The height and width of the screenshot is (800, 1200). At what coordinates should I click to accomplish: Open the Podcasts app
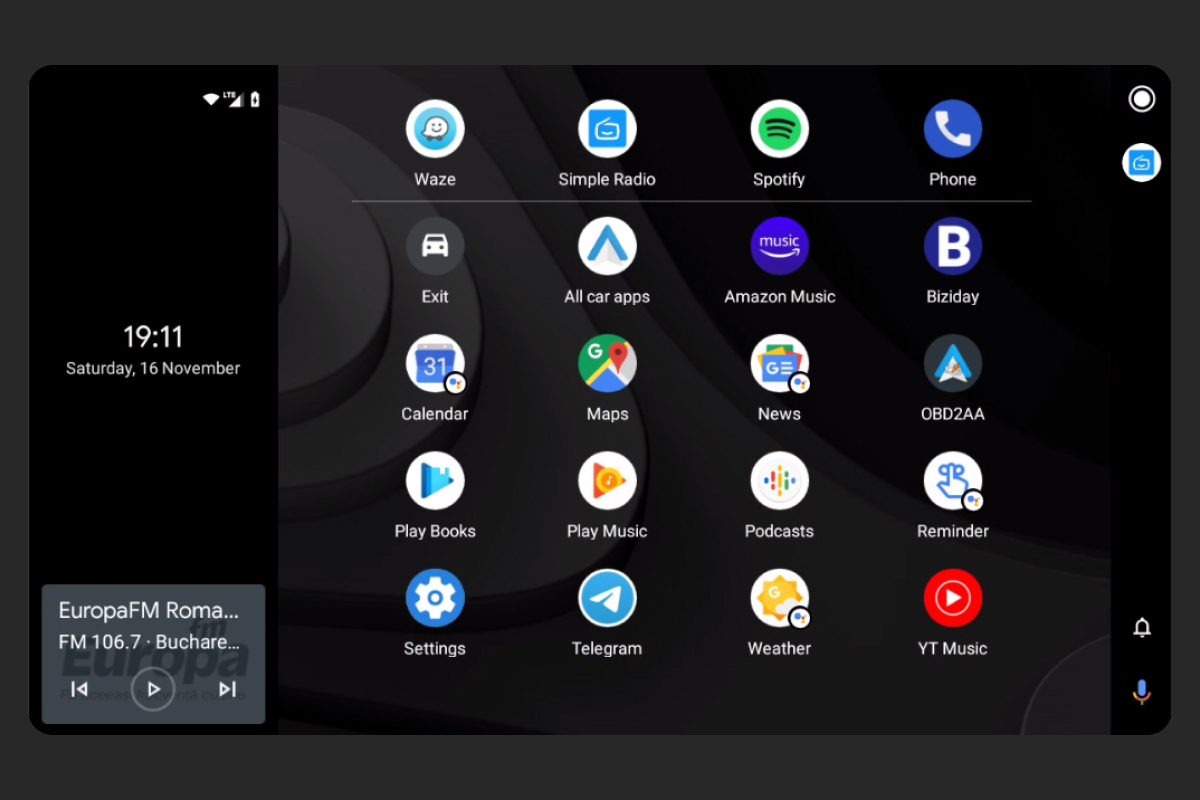point(779,479)
